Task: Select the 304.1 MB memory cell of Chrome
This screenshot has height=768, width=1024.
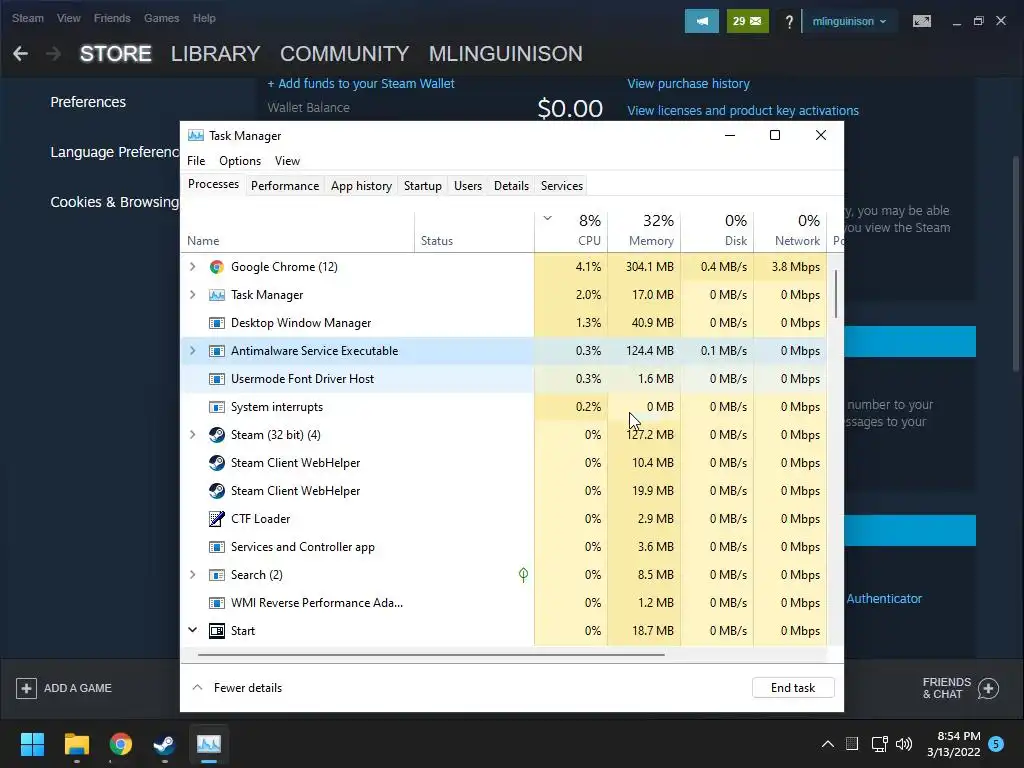Action: click(x=644, y=266)
